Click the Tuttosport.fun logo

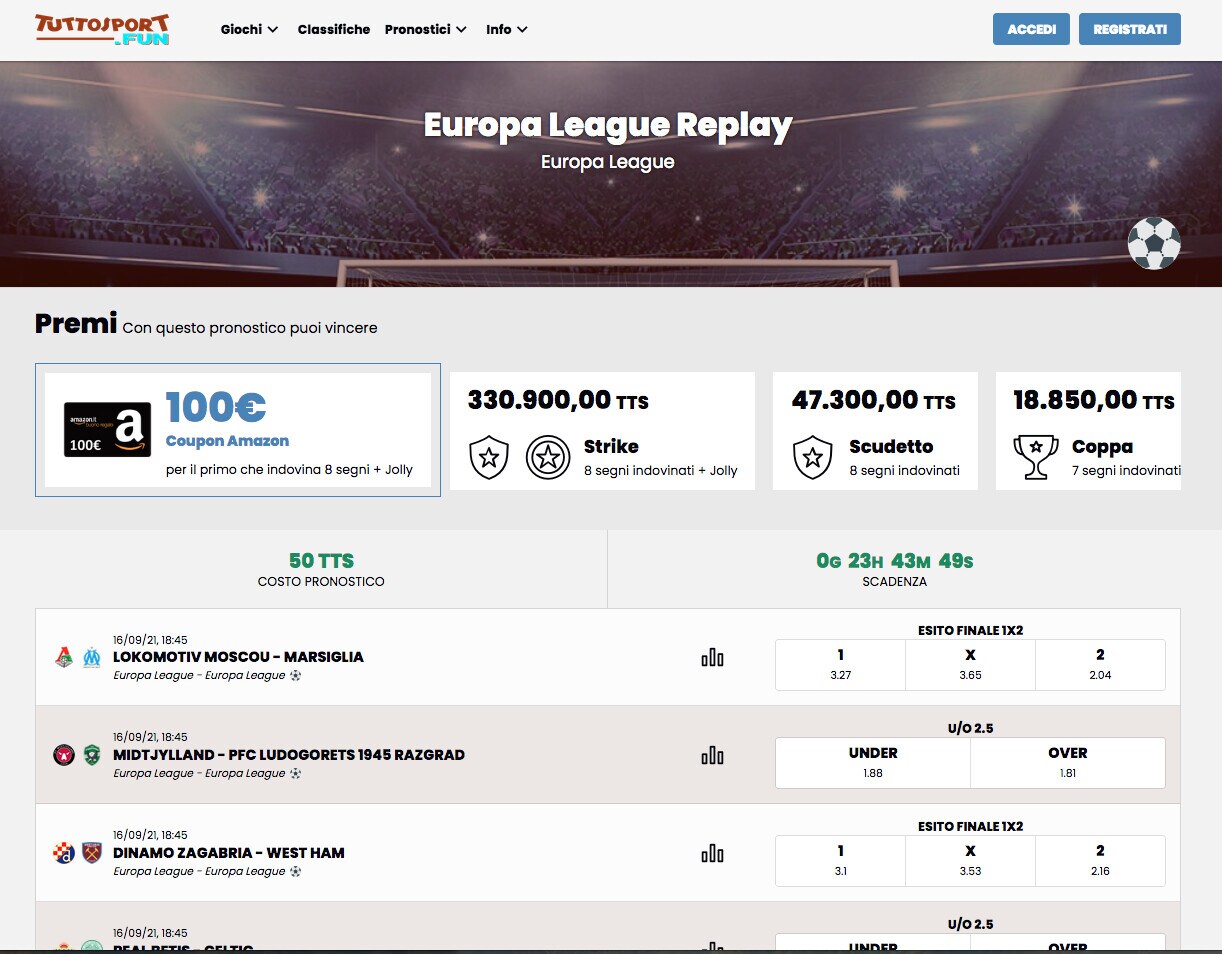[102, 29]
